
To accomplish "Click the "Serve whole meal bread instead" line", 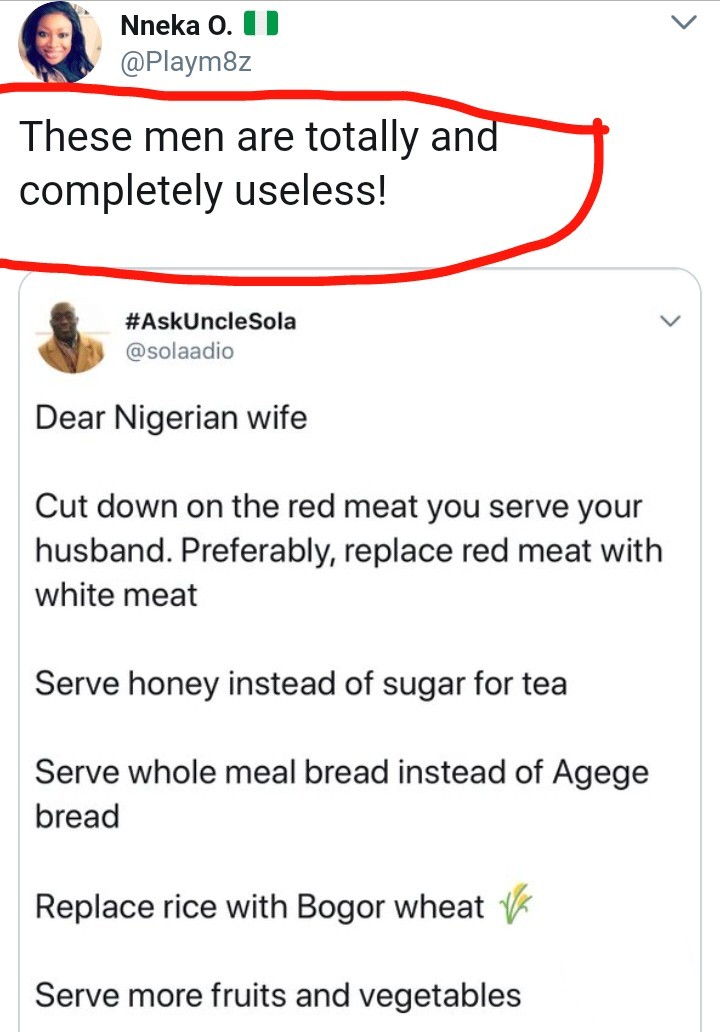I will coord(341,773).
